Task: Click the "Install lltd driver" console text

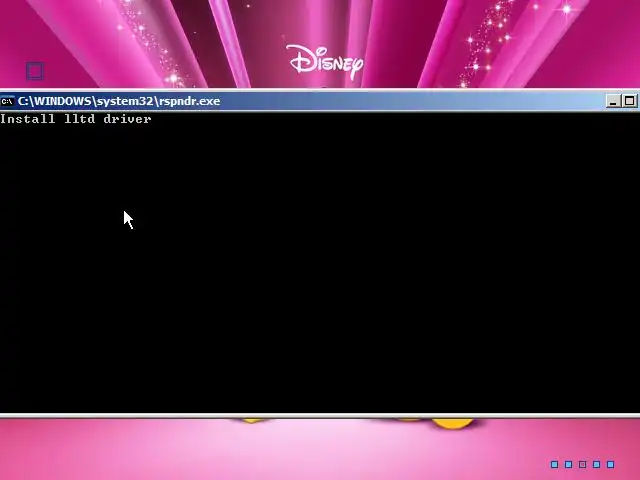Action: tap(76, 119)
